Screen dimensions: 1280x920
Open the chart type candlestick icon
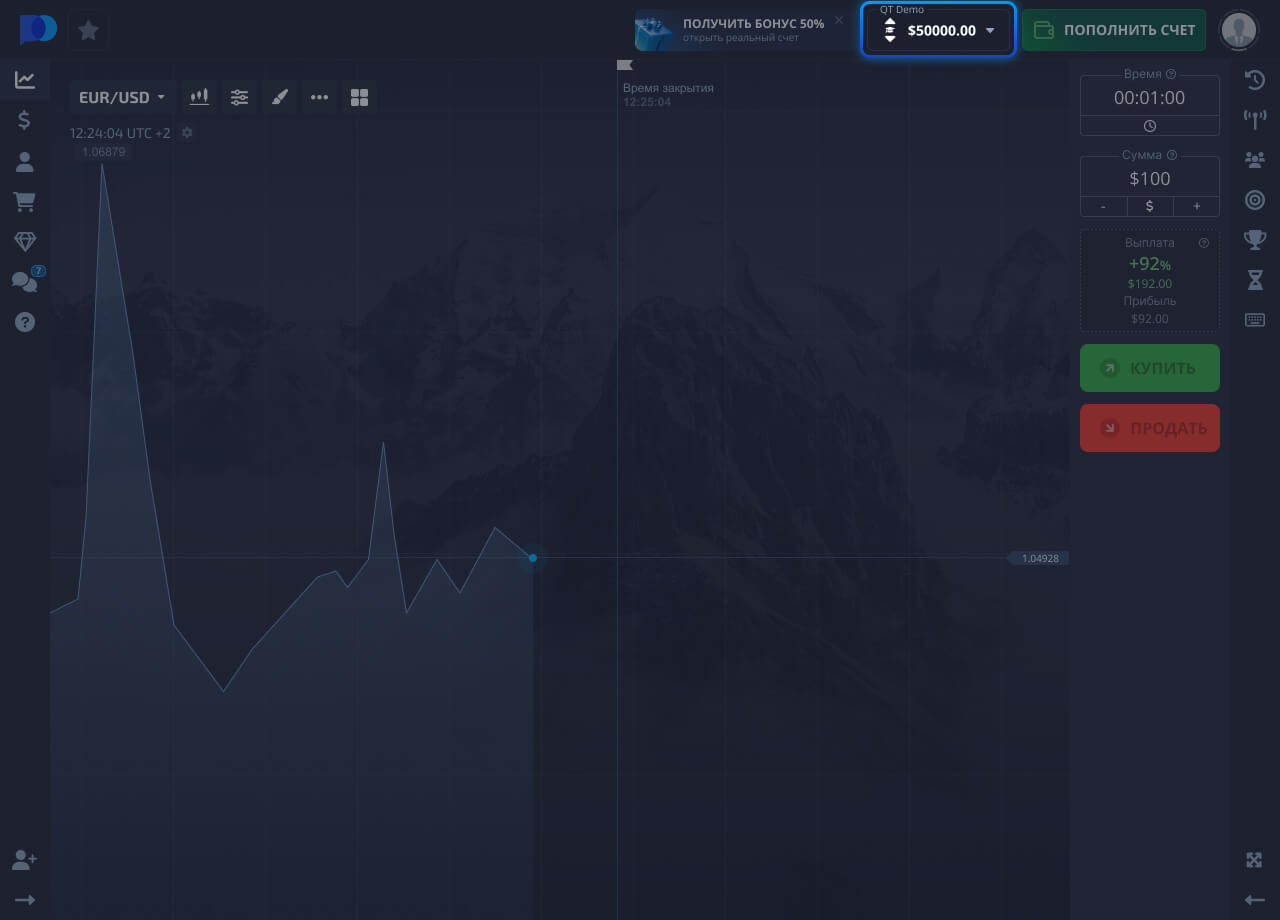pos(200,97)
